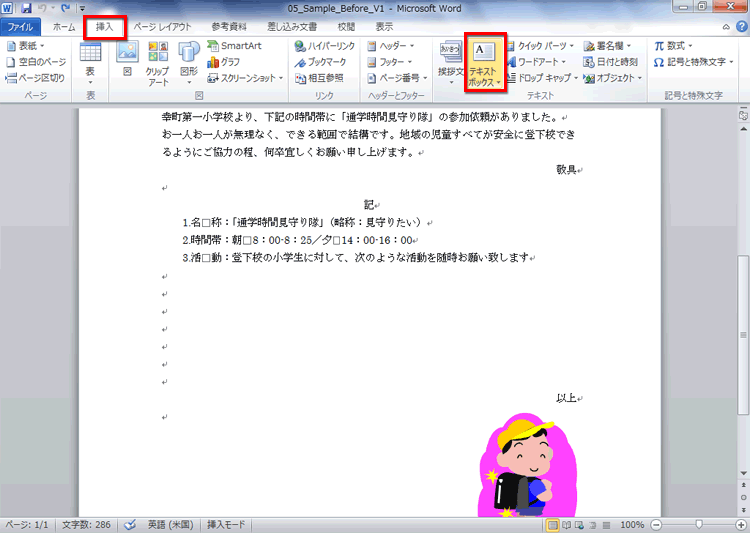This screenshot has height=533, width=750.
Task: Open 記号と特殊文字 symbol menu
Action: click(694, 62)
